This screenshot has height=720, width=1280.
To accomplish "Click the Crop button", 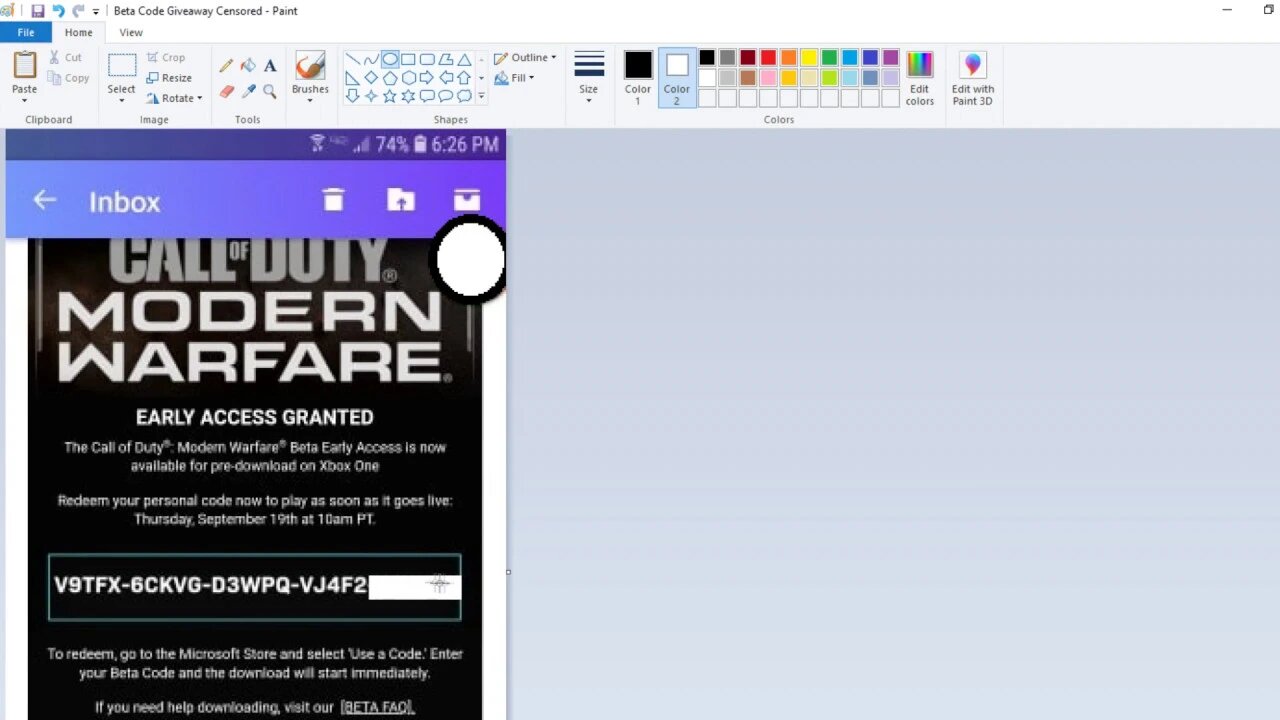I will point(166,58).
